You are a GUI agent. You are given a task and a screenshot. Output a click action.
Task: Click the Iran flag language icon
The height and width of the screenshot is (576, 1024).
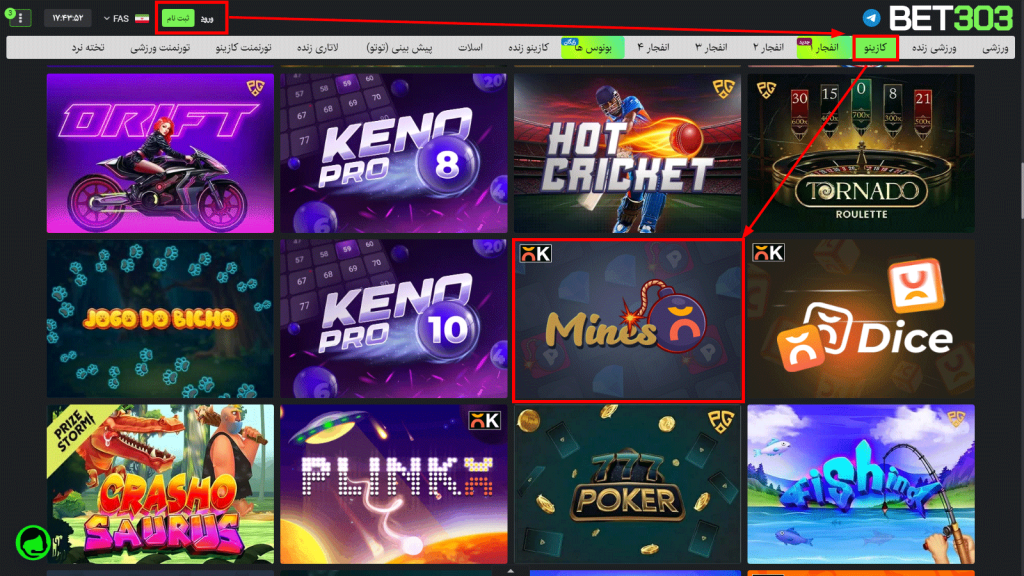pyautogui.click(x=142, y=18)
